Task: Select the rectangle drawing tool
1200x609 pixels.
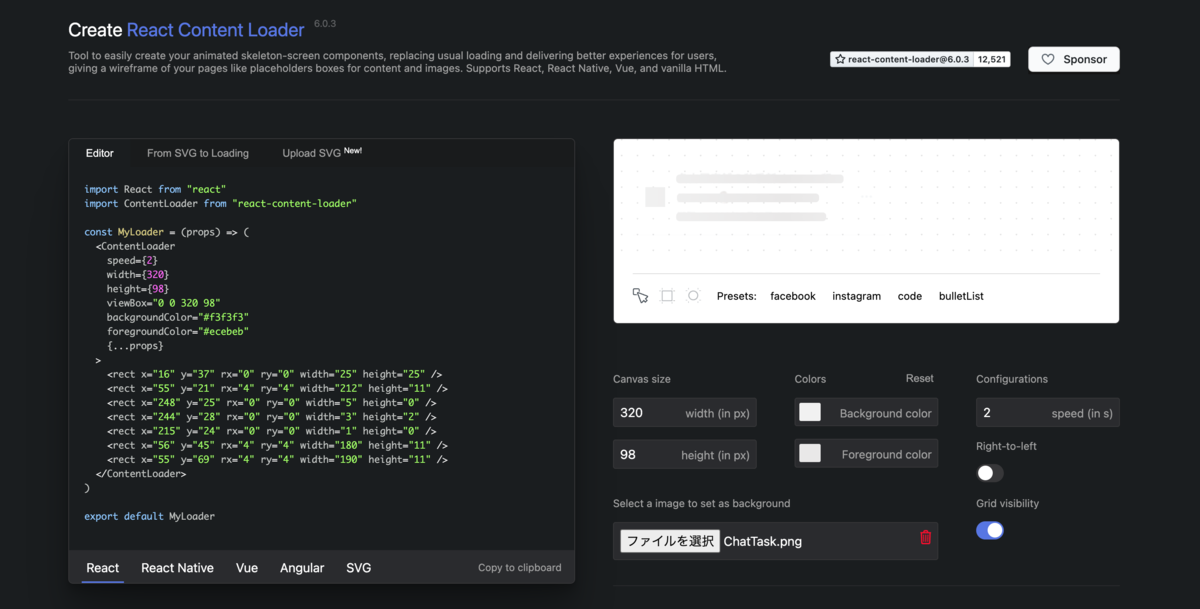Action: click(x=667, y=296)
